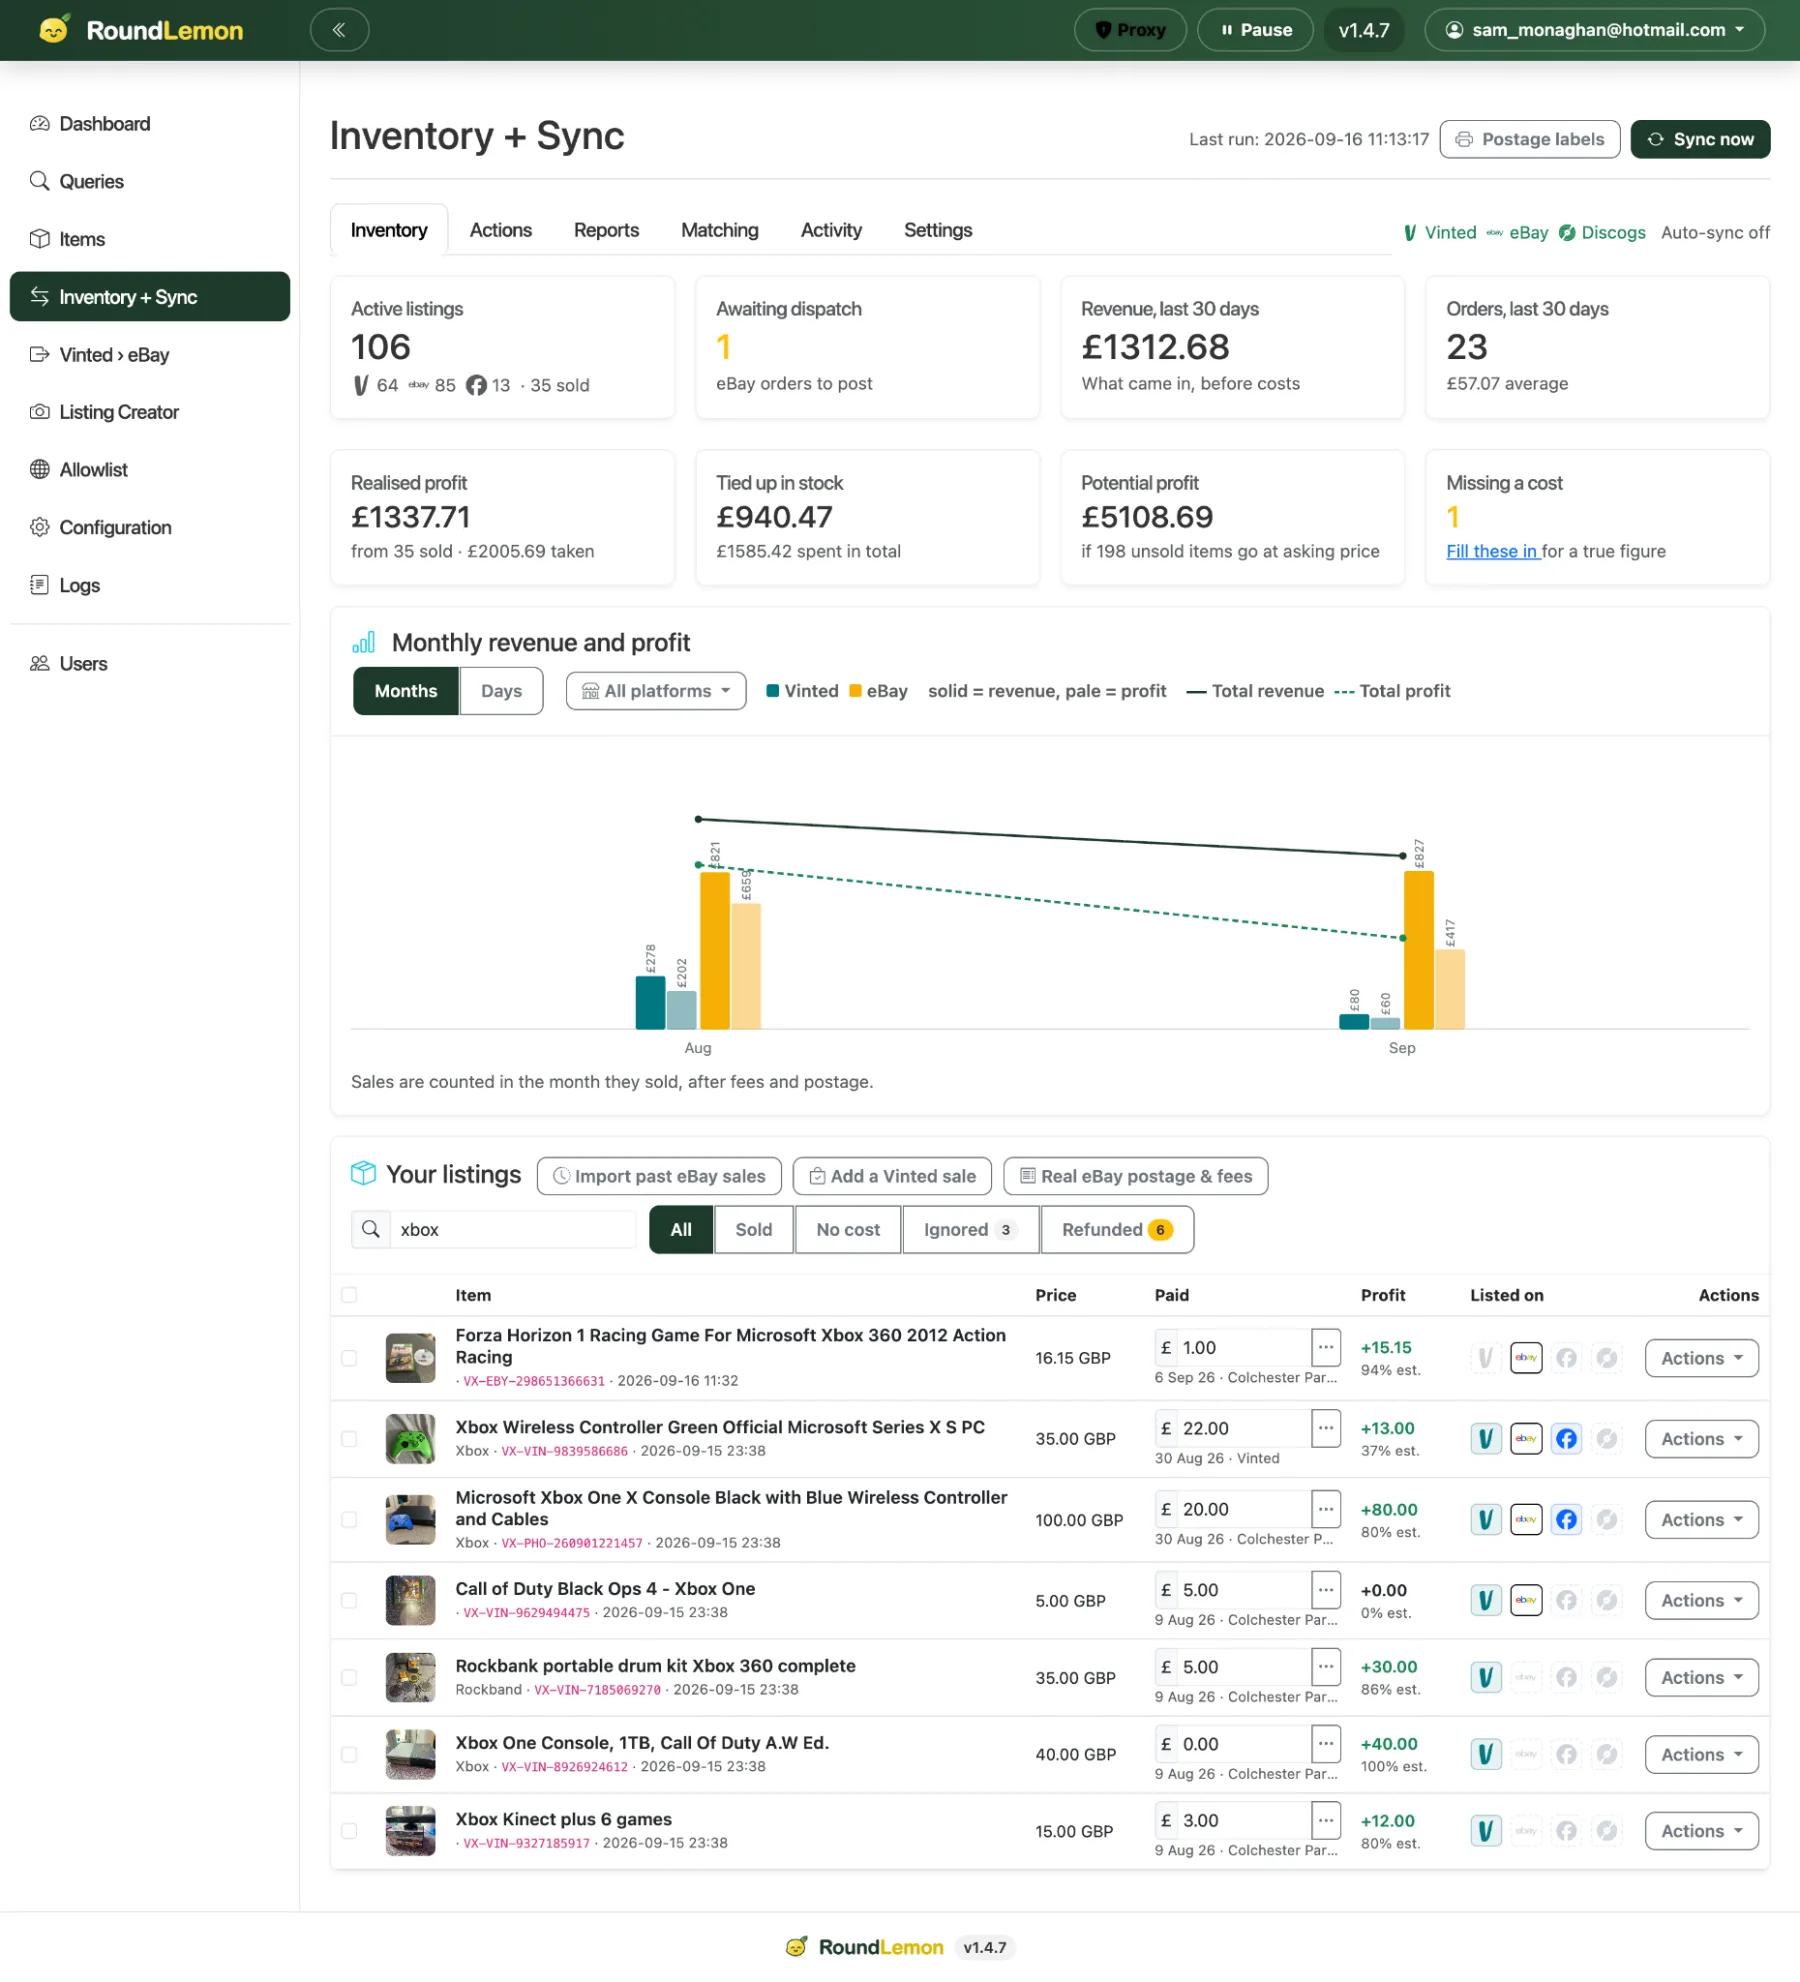This screenshot has height=1982, width=1800.
Task: Select the Forza Horizon 1 row checkbox
Action: [x=349, y=1358]
